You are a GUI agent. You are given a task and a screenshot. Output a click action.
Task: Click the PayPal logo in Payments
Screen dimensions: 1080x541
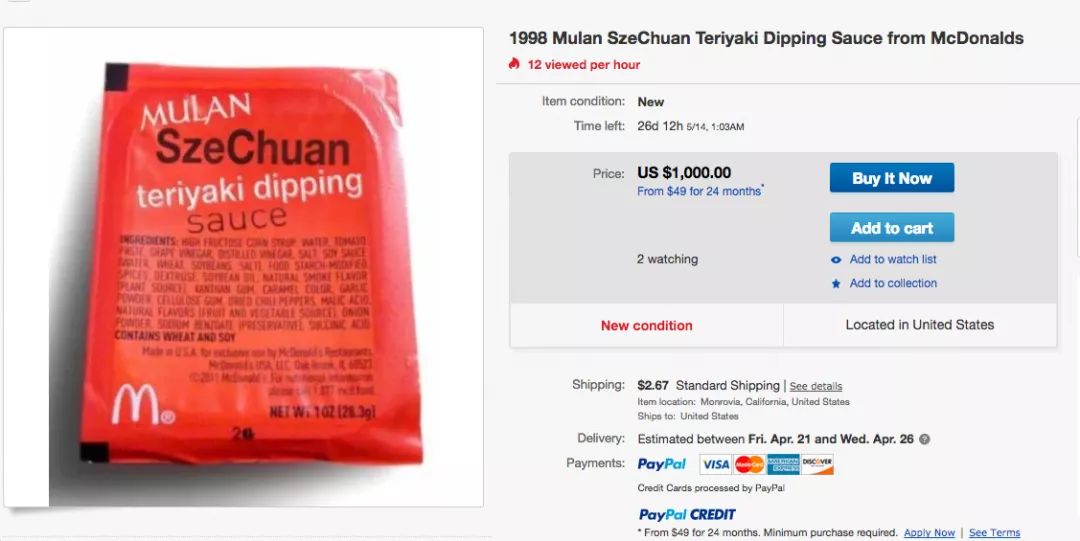click(x=661, y=465)
